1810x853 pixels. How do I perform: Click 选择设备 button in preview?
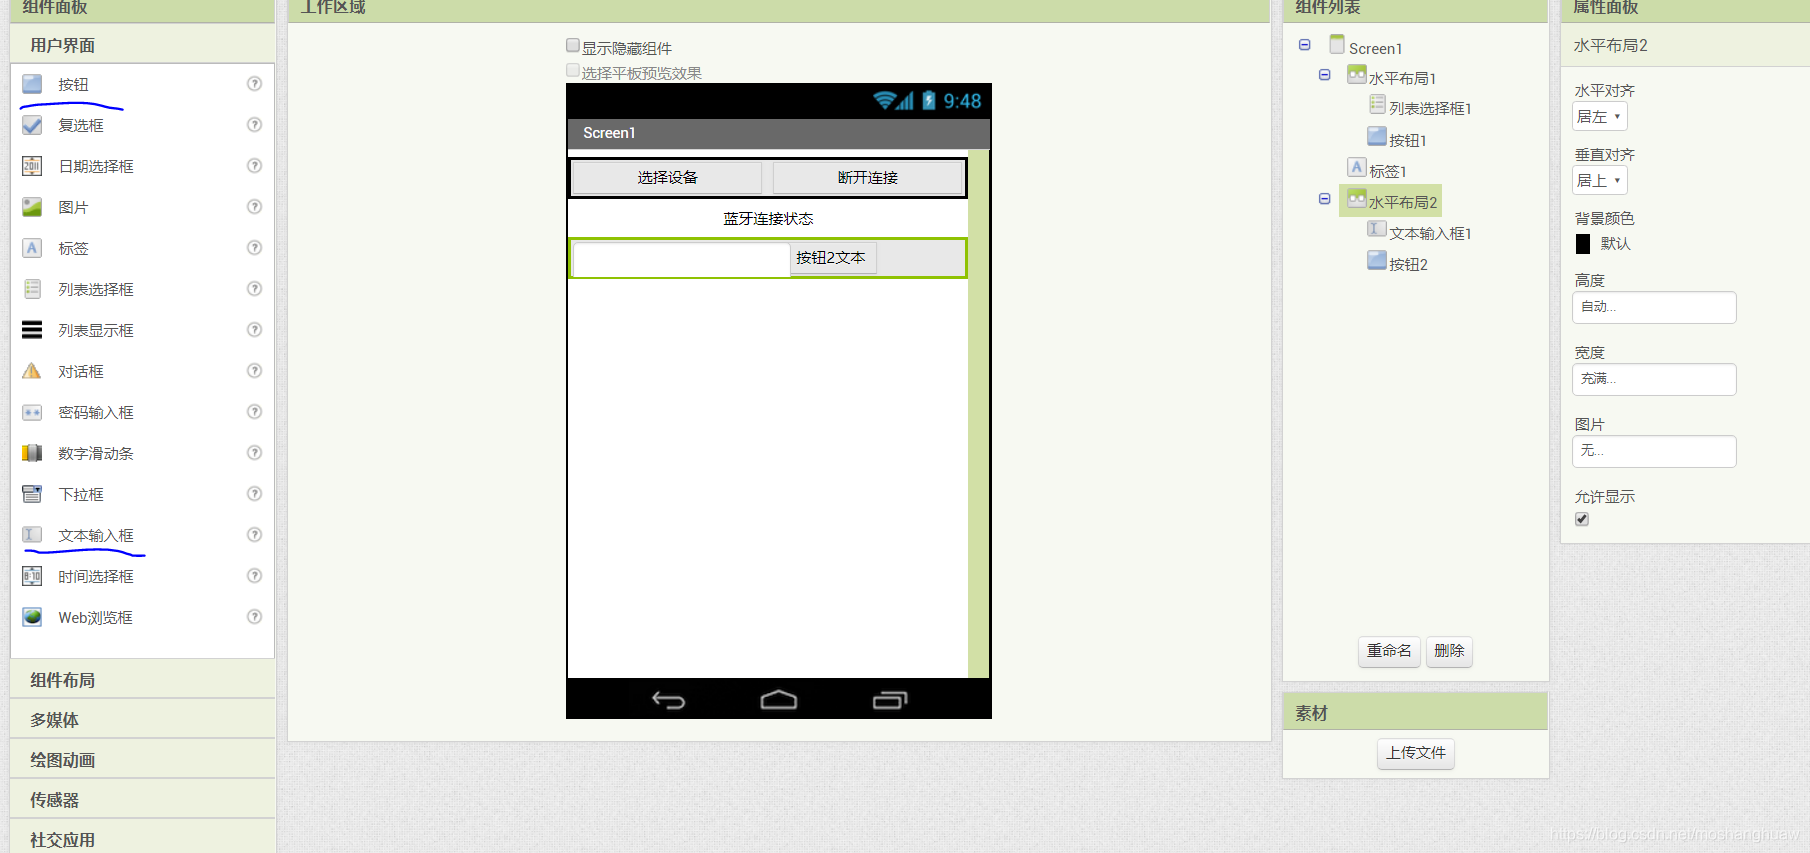tap(667, 178)
